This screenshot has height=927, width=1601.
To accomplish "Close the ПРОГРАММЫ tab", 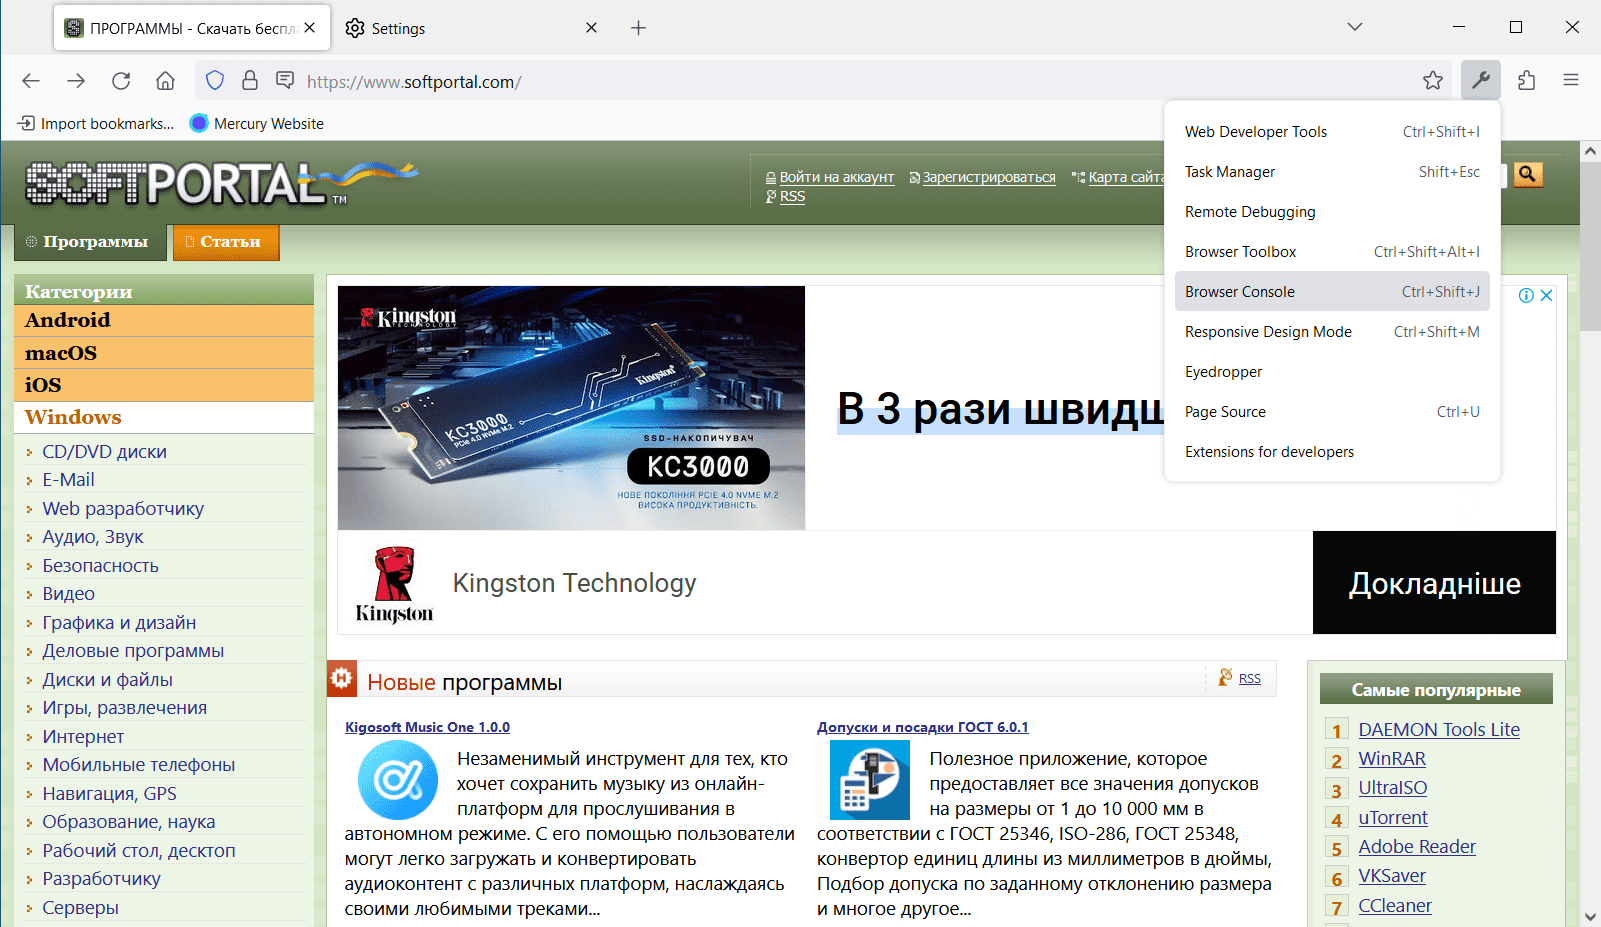I will click(310, 27).
